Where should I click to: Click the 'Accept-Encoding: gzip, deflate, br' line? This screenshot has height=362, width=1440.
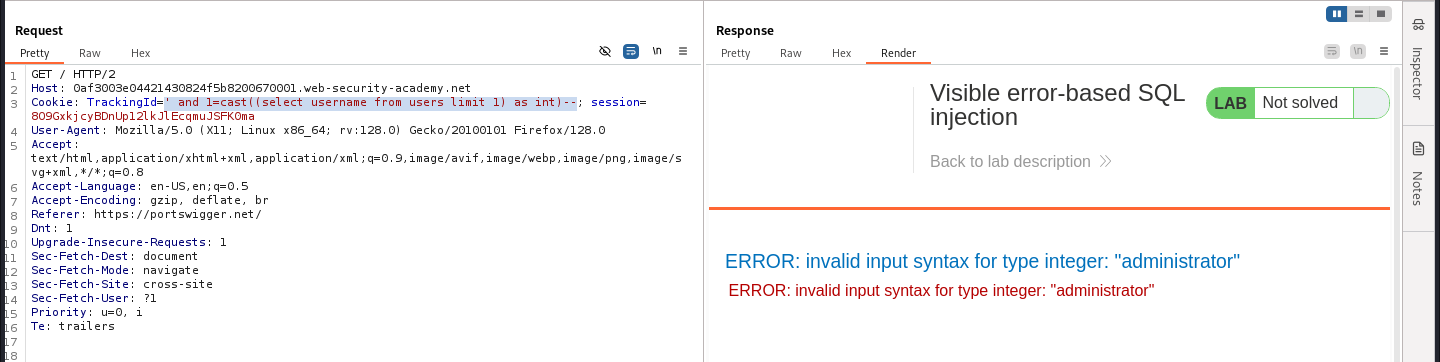click(150, 200)
